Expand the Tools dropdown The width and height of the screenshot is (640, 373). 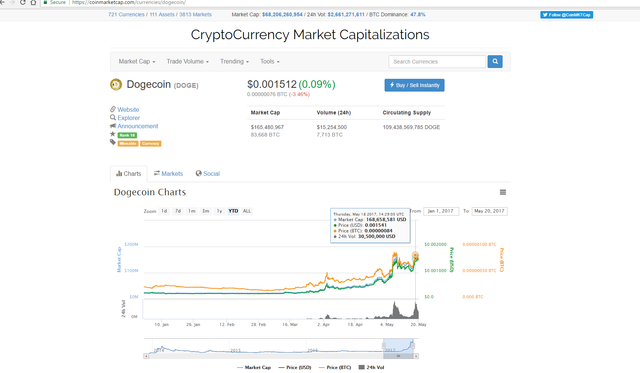tap(270, 62)
